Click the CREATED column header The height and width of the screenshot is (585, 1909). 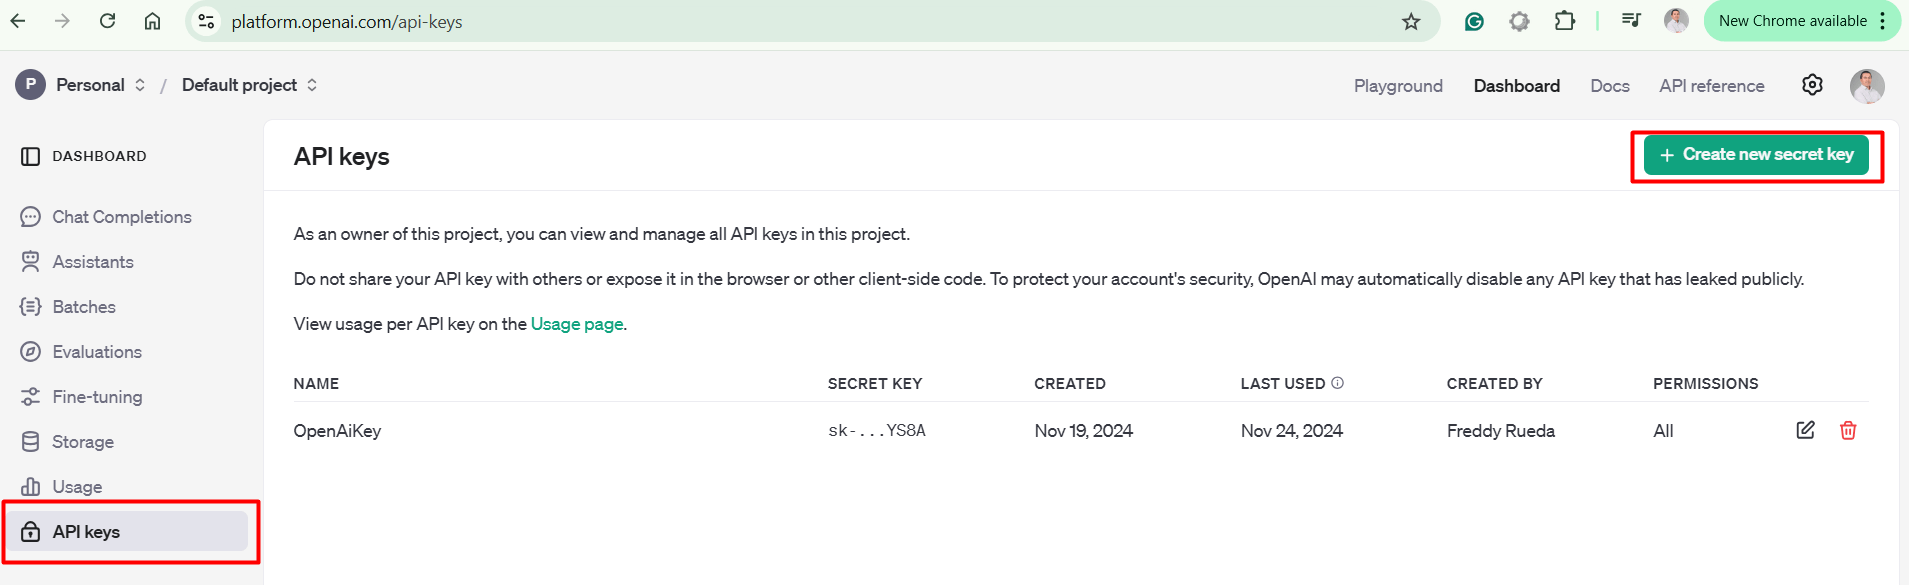tap(1070, 384)
